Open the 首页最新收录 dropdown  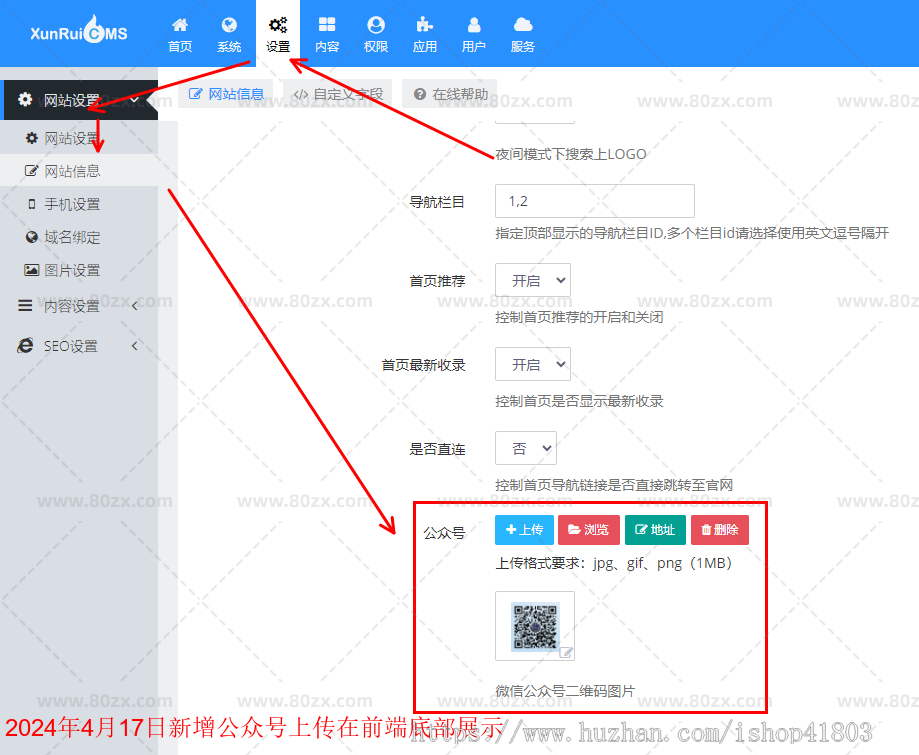pos(532,364)
